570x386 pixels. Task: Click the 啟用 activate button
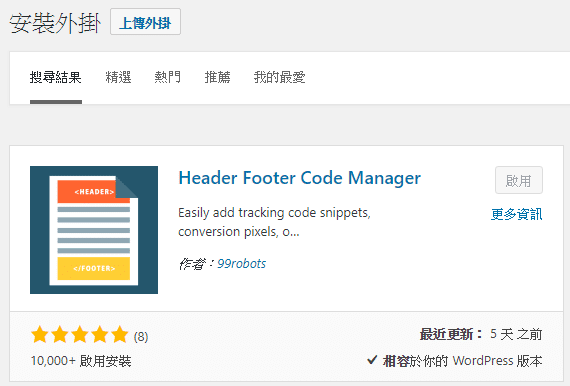tap(519, 180)
